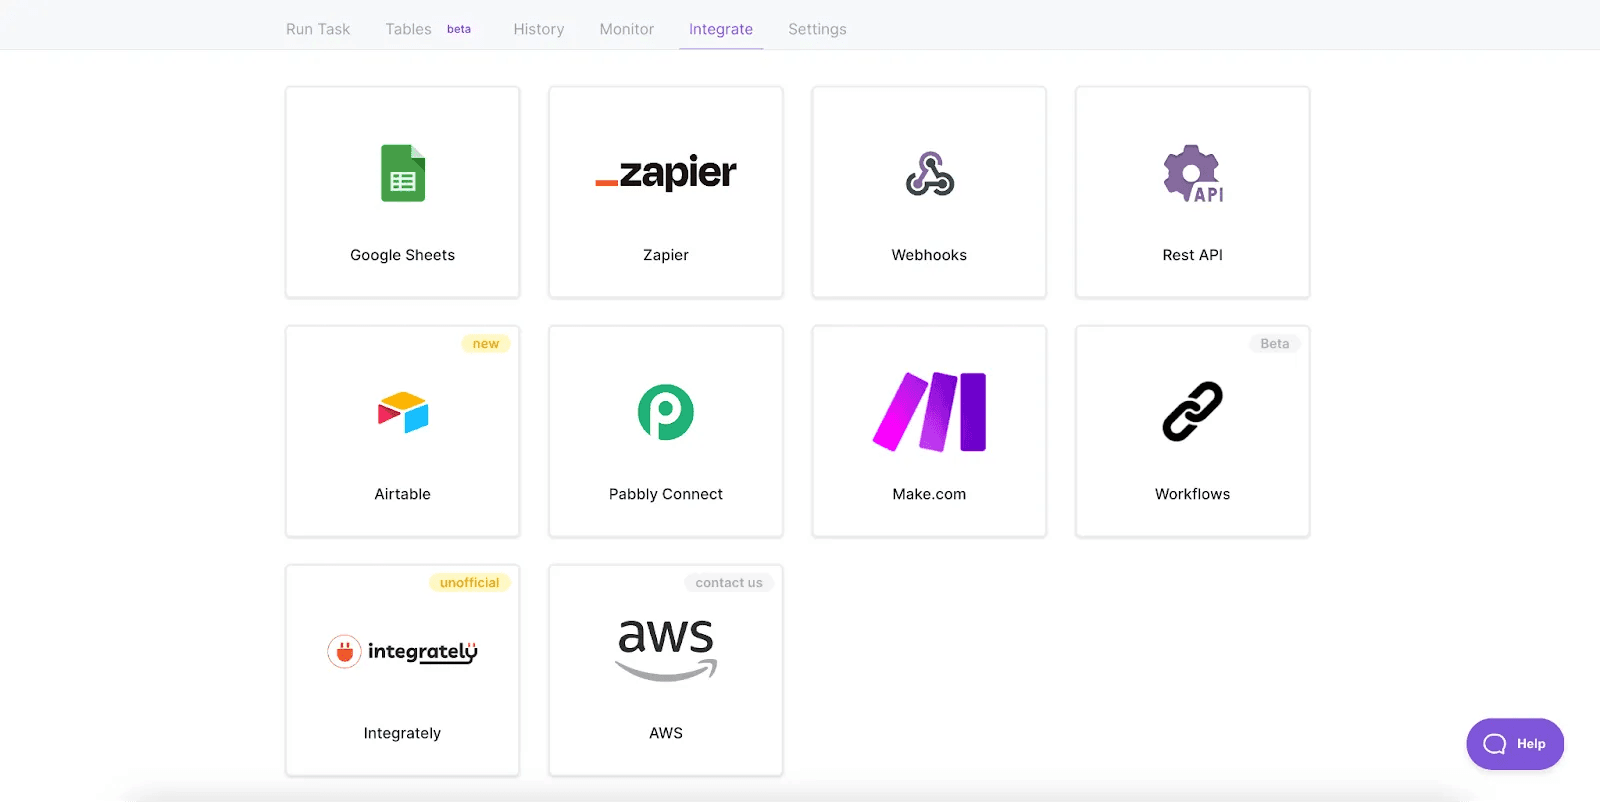Click the 'Beta' badge on Workflows

coord(1275,344)
